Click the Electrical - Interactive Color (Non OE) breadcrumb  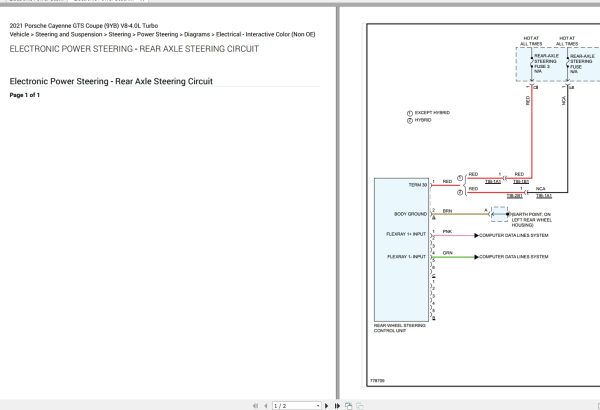click(x=266, y=34)
